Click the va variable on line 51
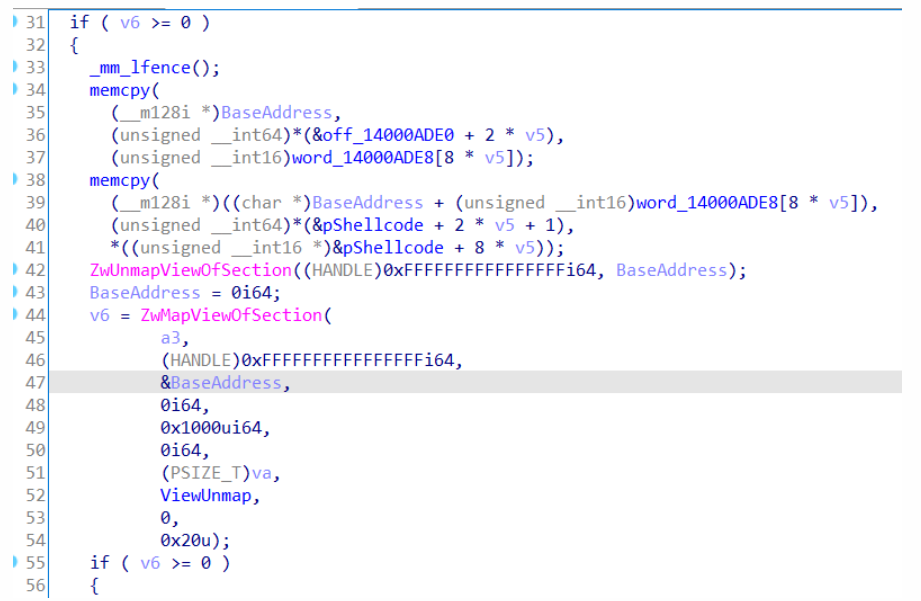Image resolution: width=921 pixels, height=601 pixels. coord(261,473)
